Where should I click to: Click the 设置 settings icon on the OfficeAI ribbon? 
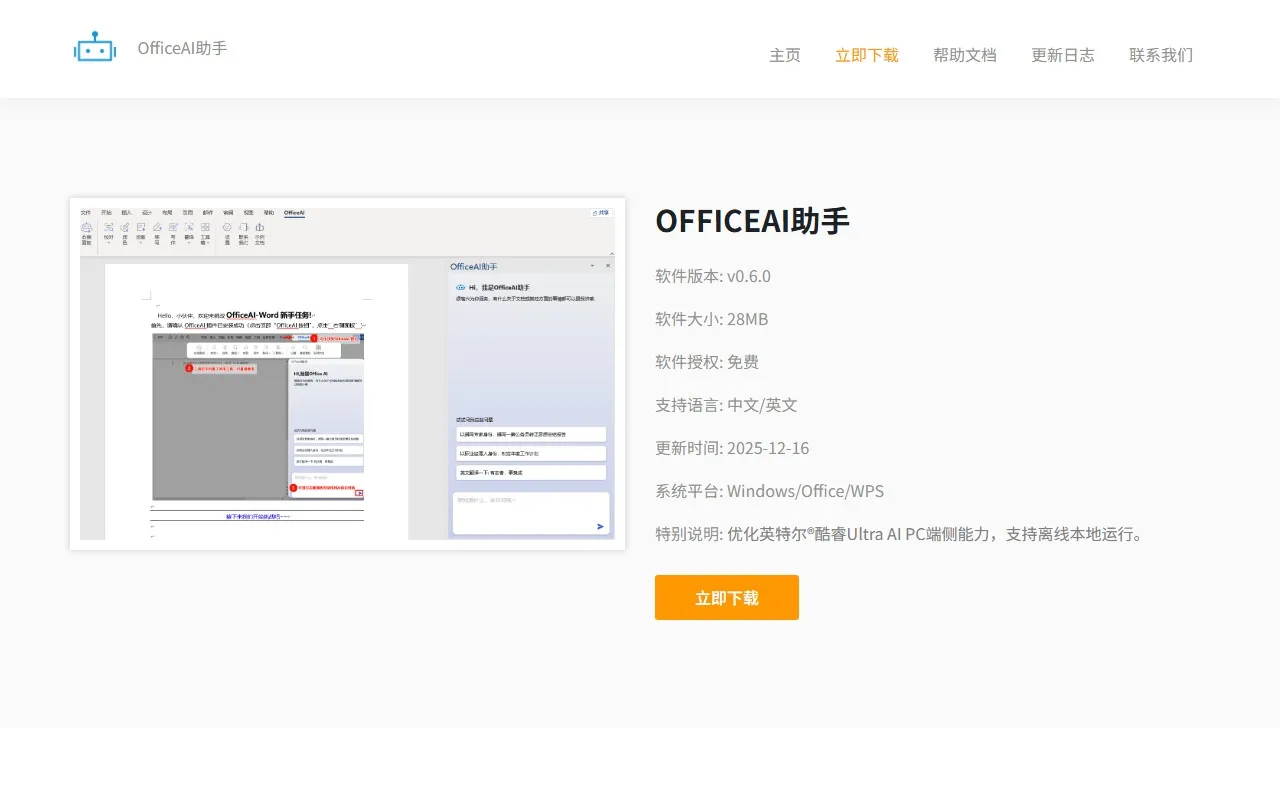(226, 227)
